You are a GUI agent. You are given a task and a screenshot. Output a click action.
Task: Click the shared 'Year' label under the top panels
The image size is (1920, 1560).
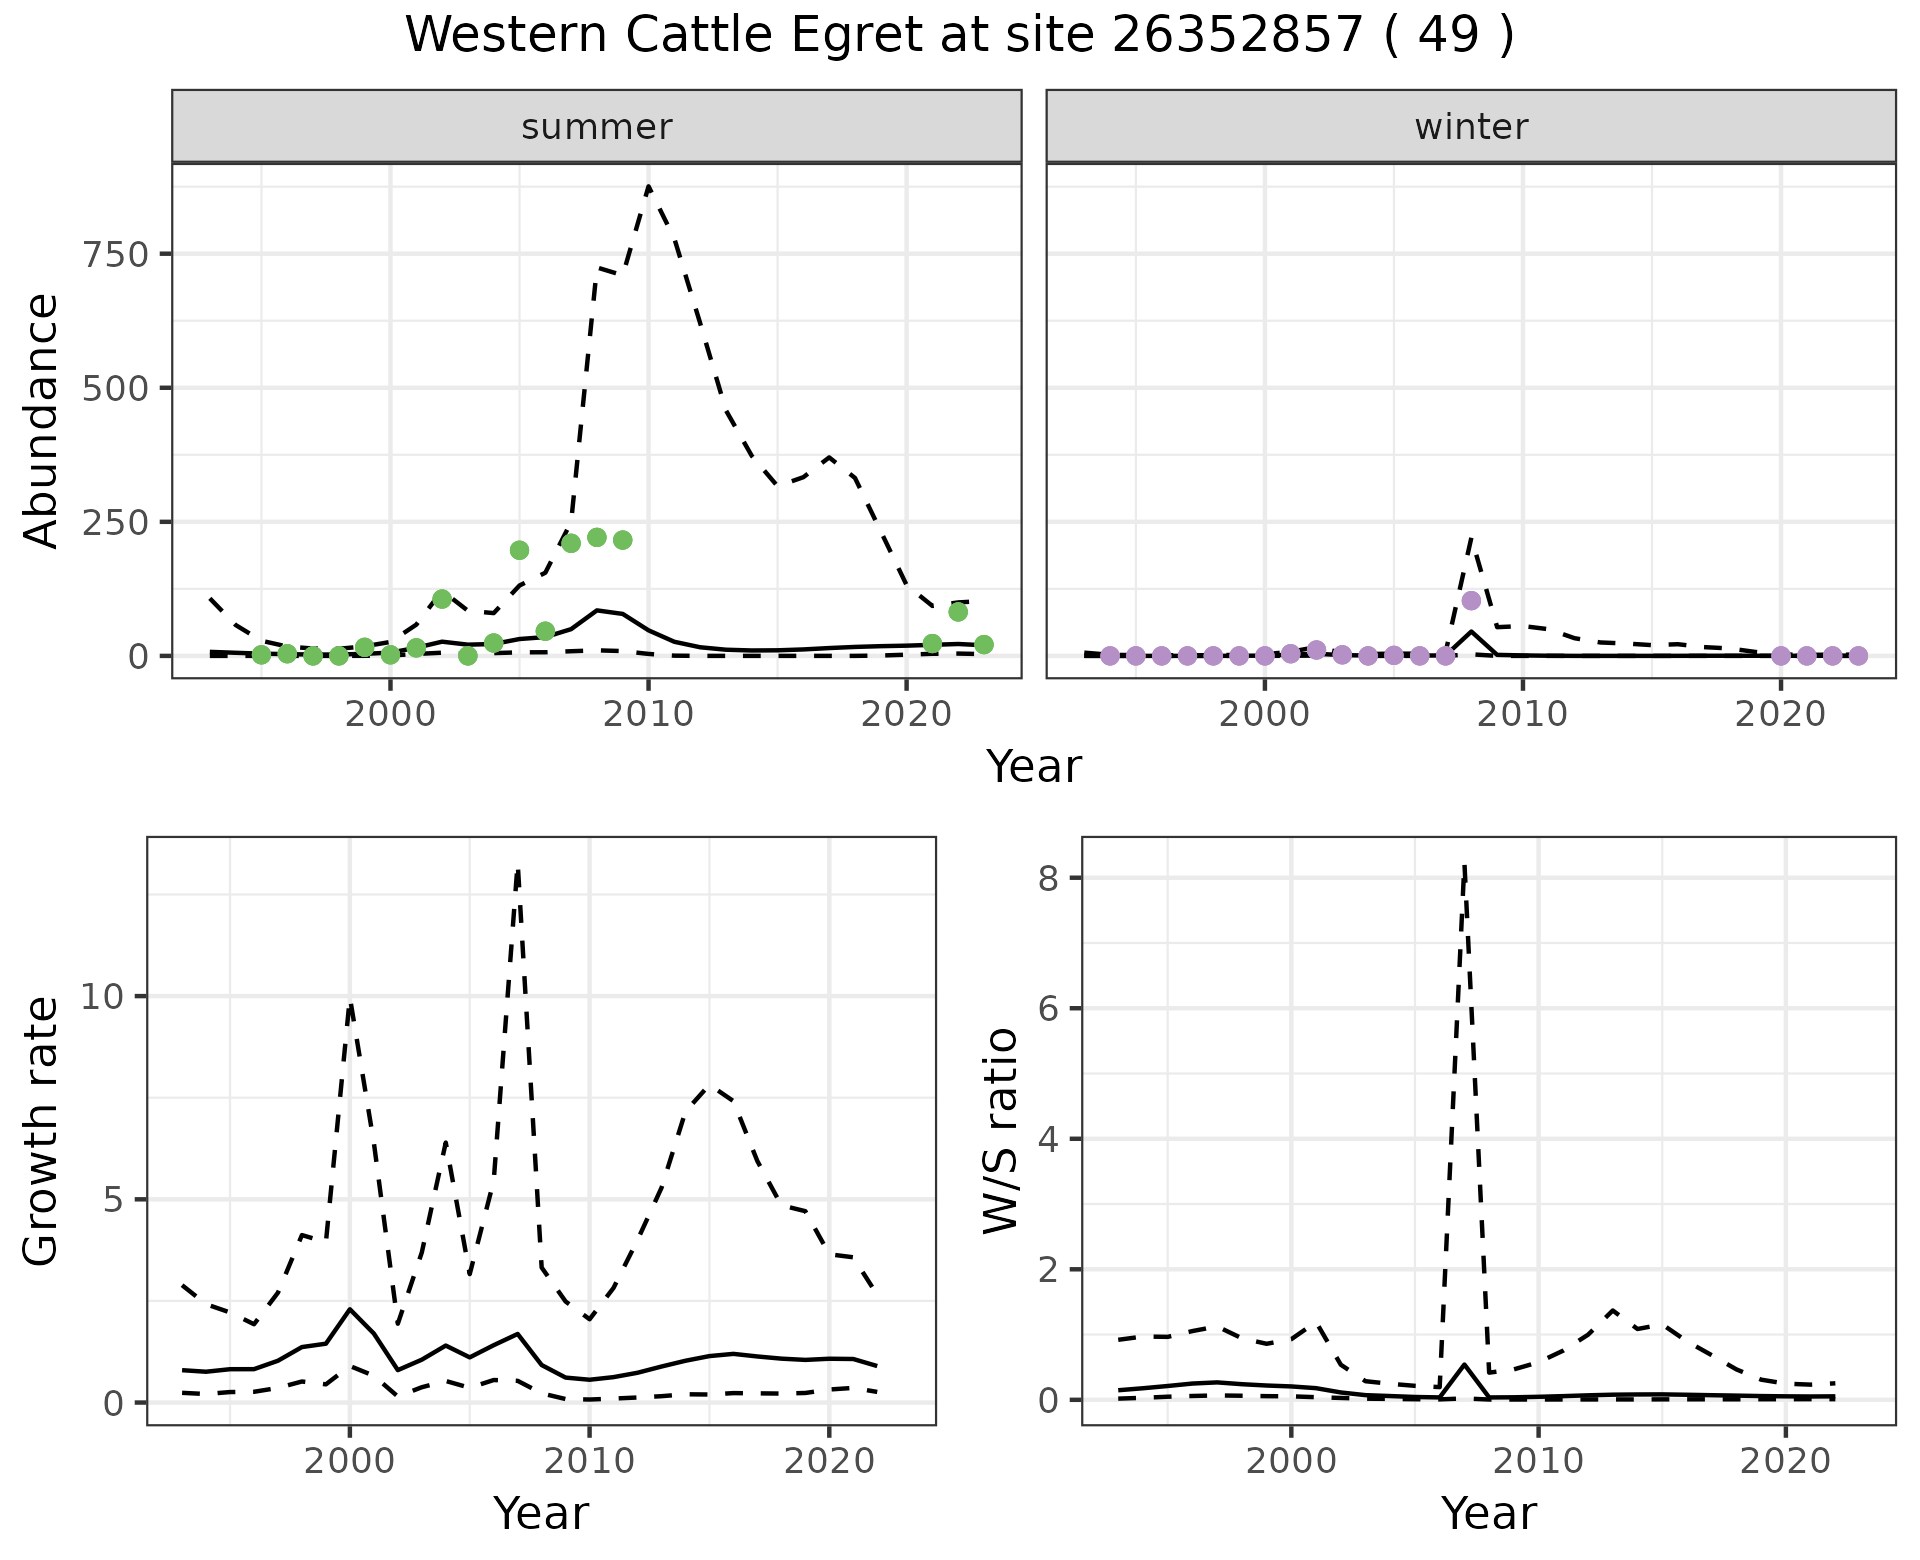tap(1034, 767)
